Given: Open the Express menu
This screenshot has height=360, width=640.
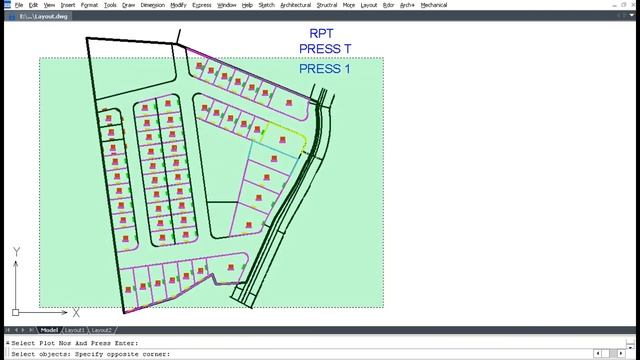Looking at the screenshot, I should click(x=202, y=5).
